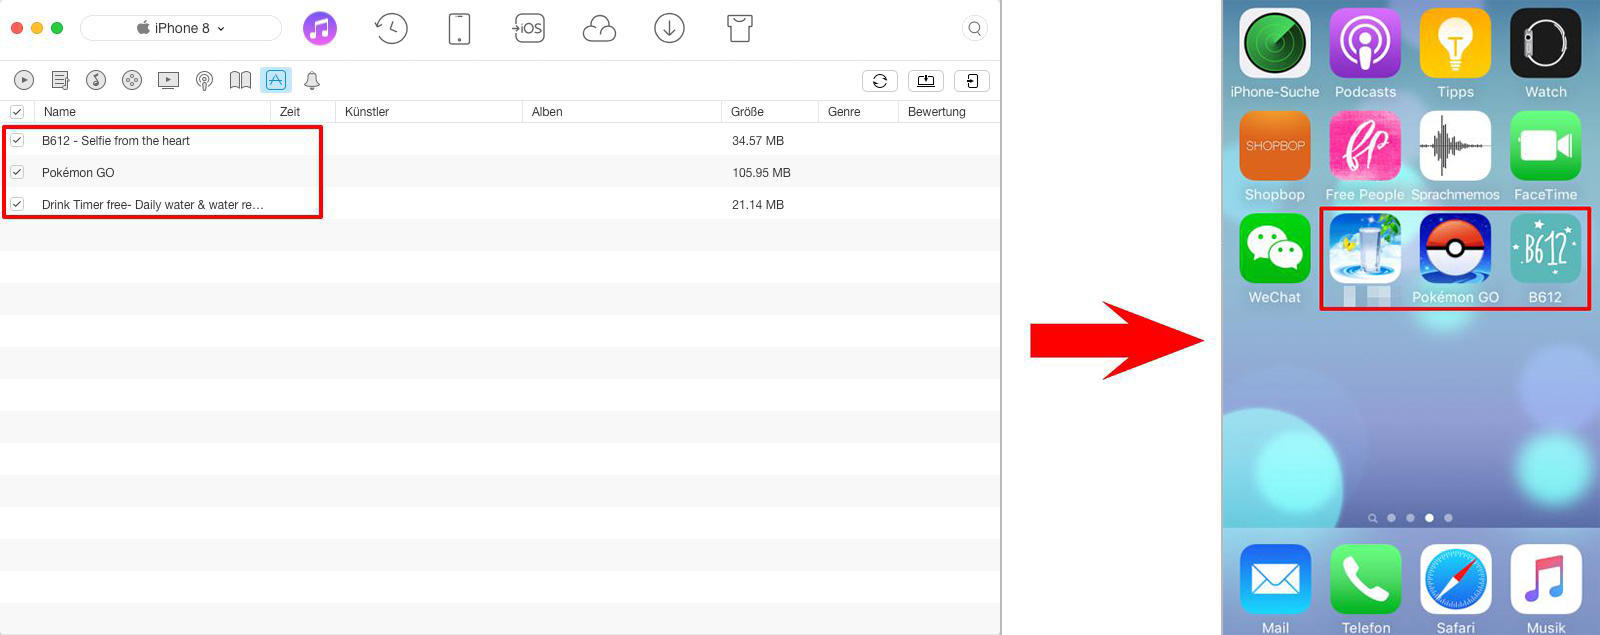Open the iPhone 8 device dropdown
Image resolution: width=1600 pixels, height=635 pixels.
pyautogui.click(x=181, y=28)
